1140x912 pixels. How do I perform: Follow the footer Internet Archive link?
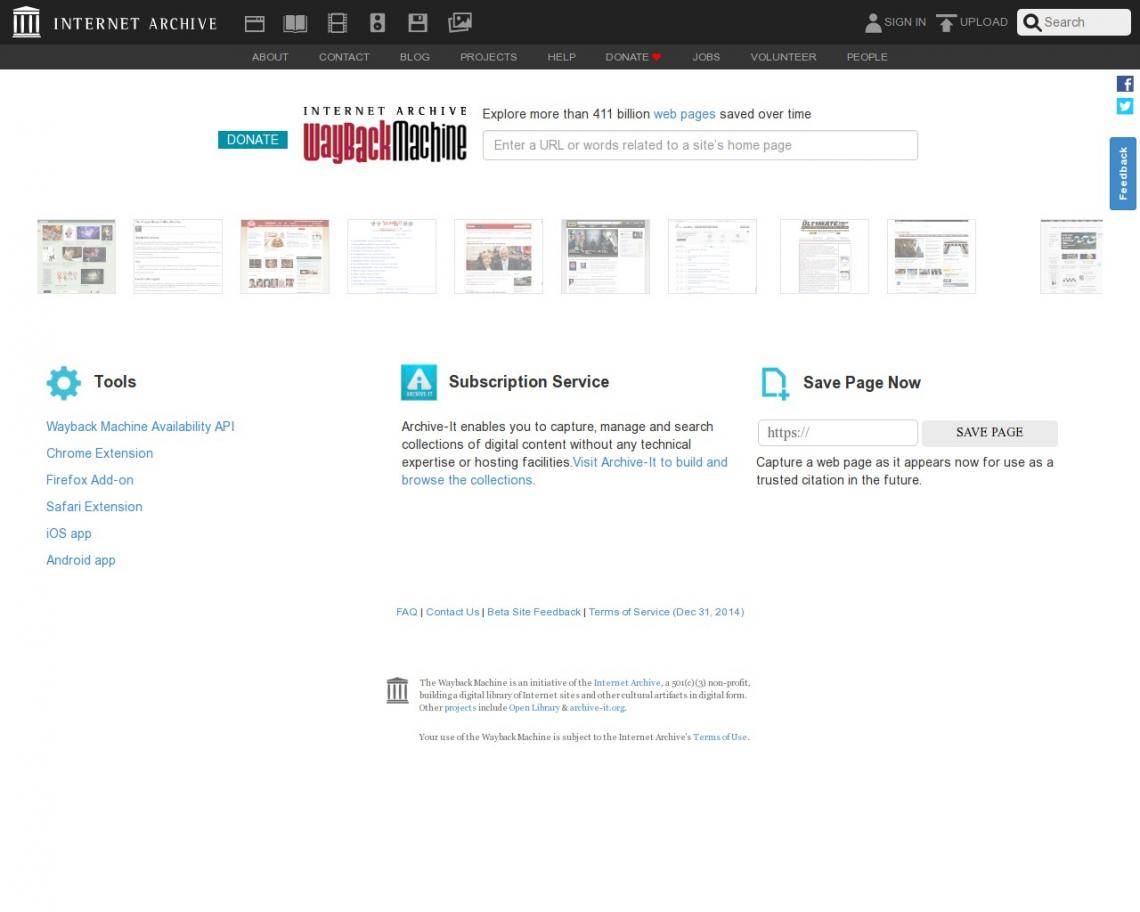click(627, 683)
